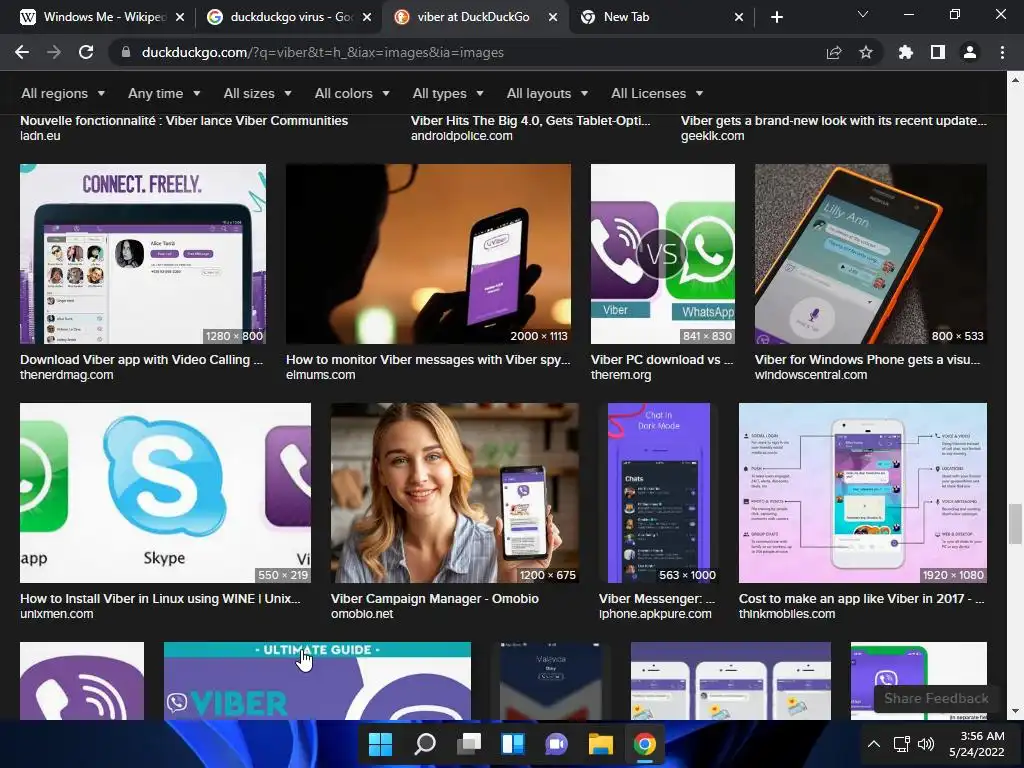Expand the All Licenses filter
Image resolution: width=1024 pixels, height=768 pixels.
click(657, 93)
